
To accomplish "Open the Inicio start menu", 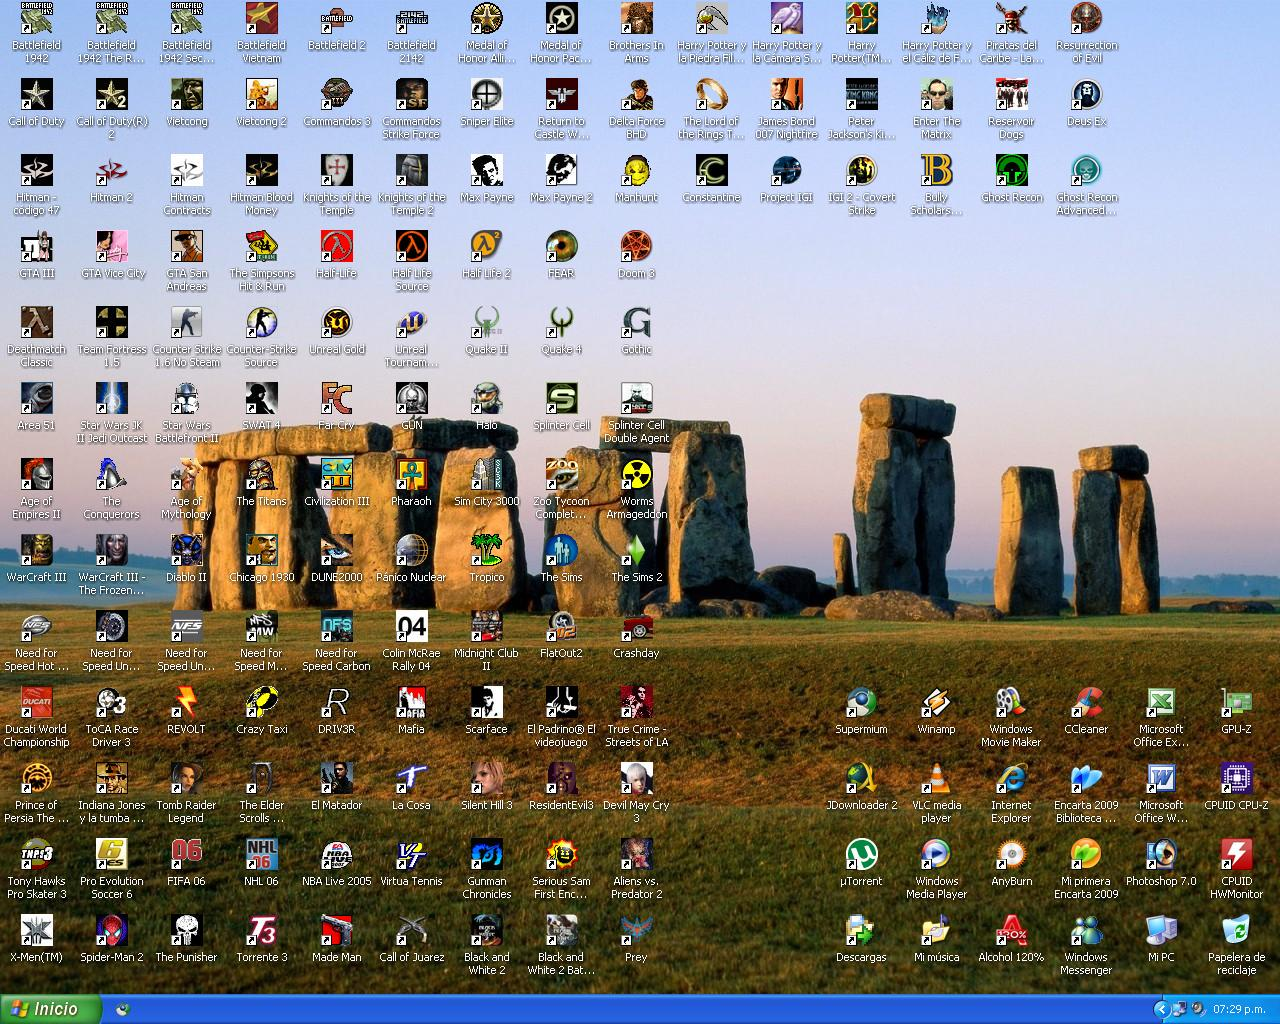I will [50, 1009].
